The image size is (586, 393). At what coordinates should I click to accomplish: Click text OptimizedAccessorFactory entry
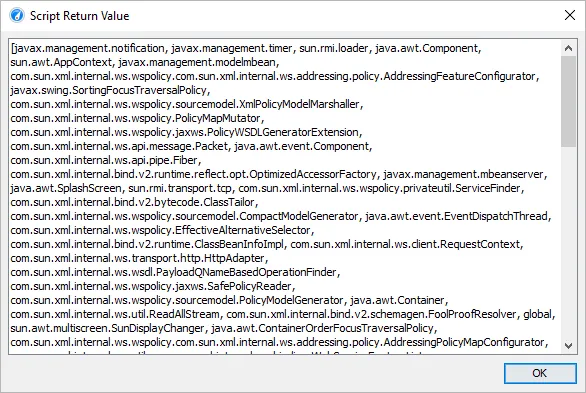[x=193, y=174]
